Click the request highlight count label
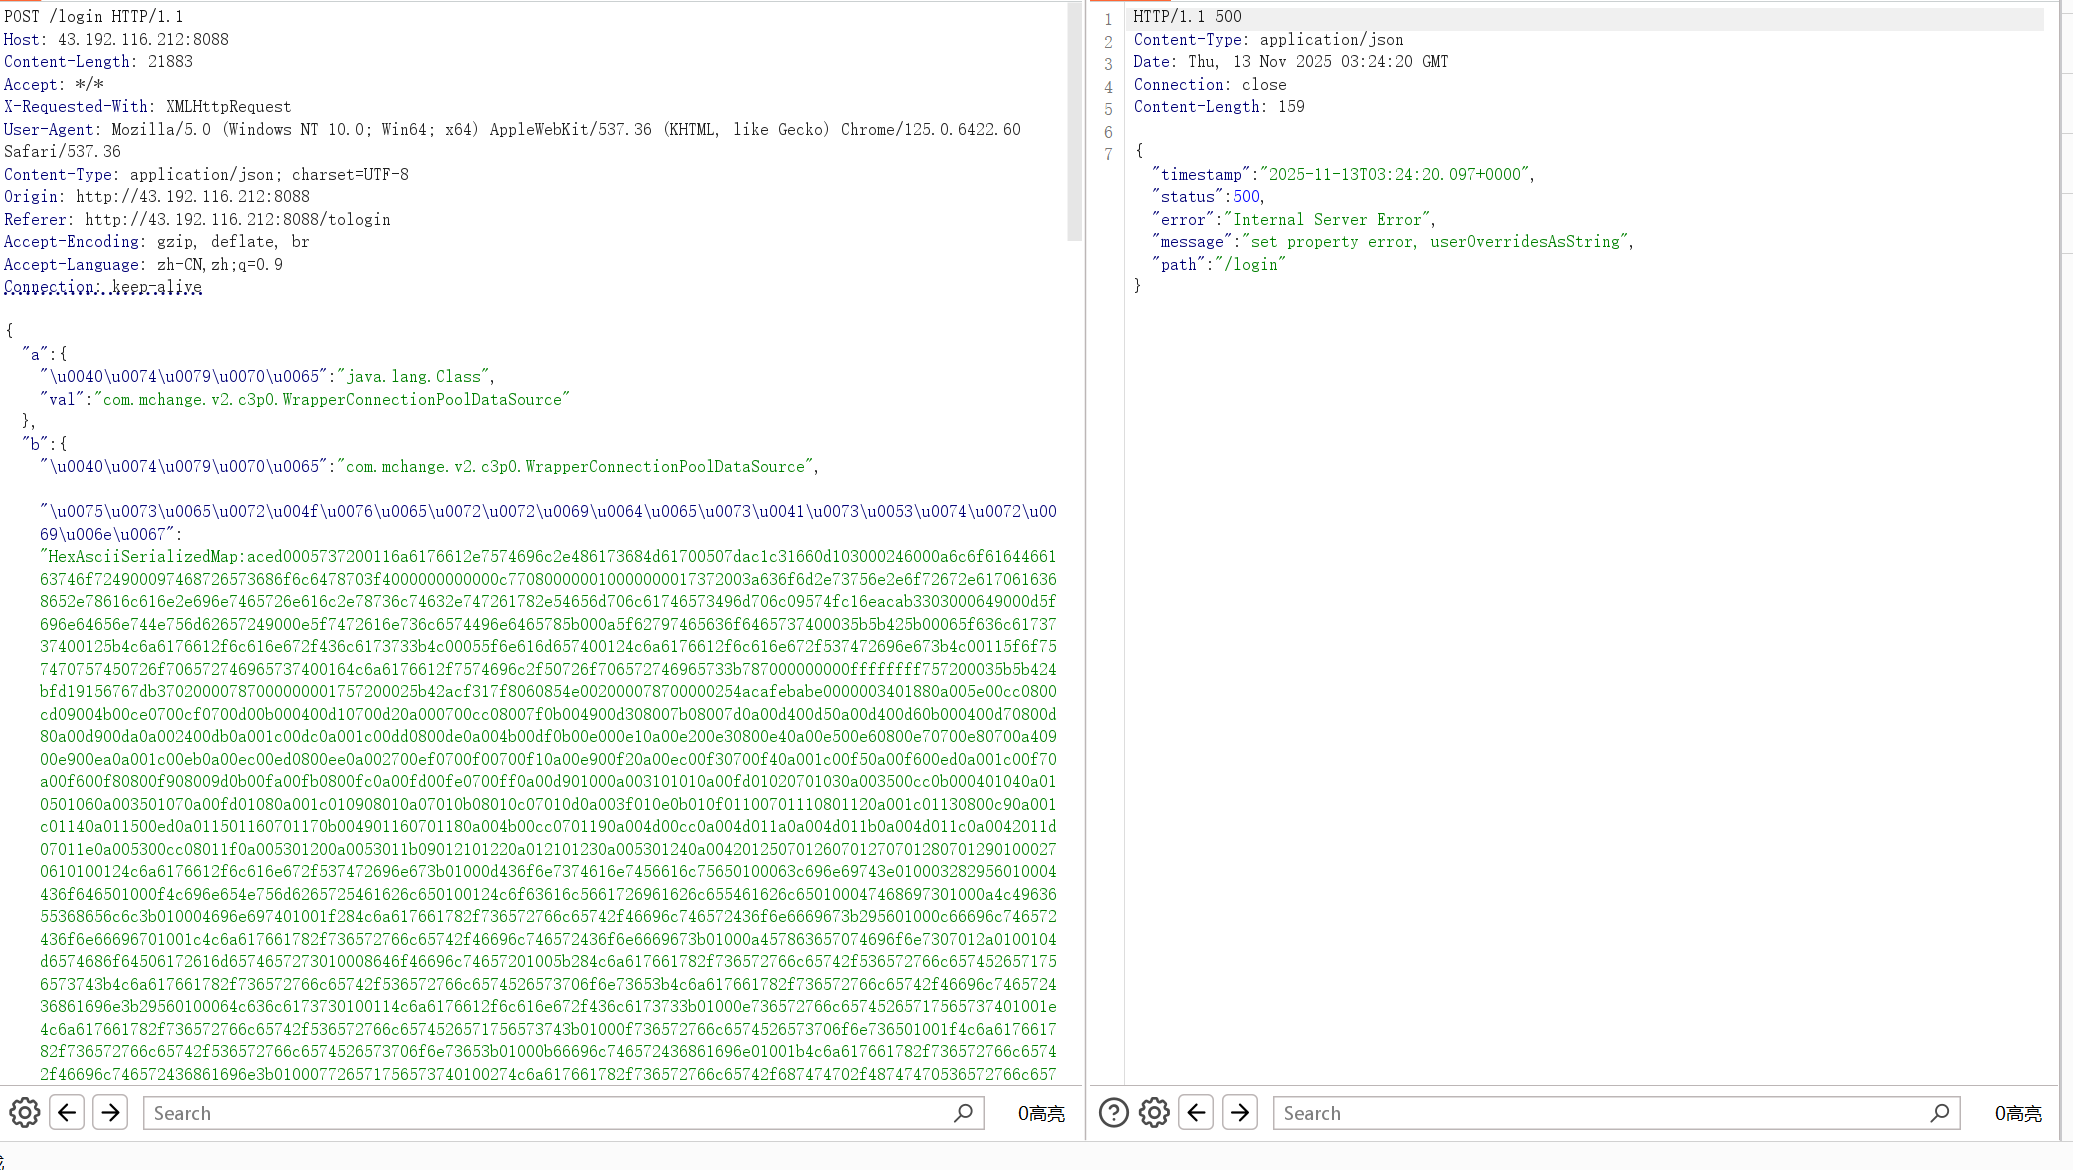The height and width of the screenshot is (1170, 2073). click(x=1041, y=1113)
